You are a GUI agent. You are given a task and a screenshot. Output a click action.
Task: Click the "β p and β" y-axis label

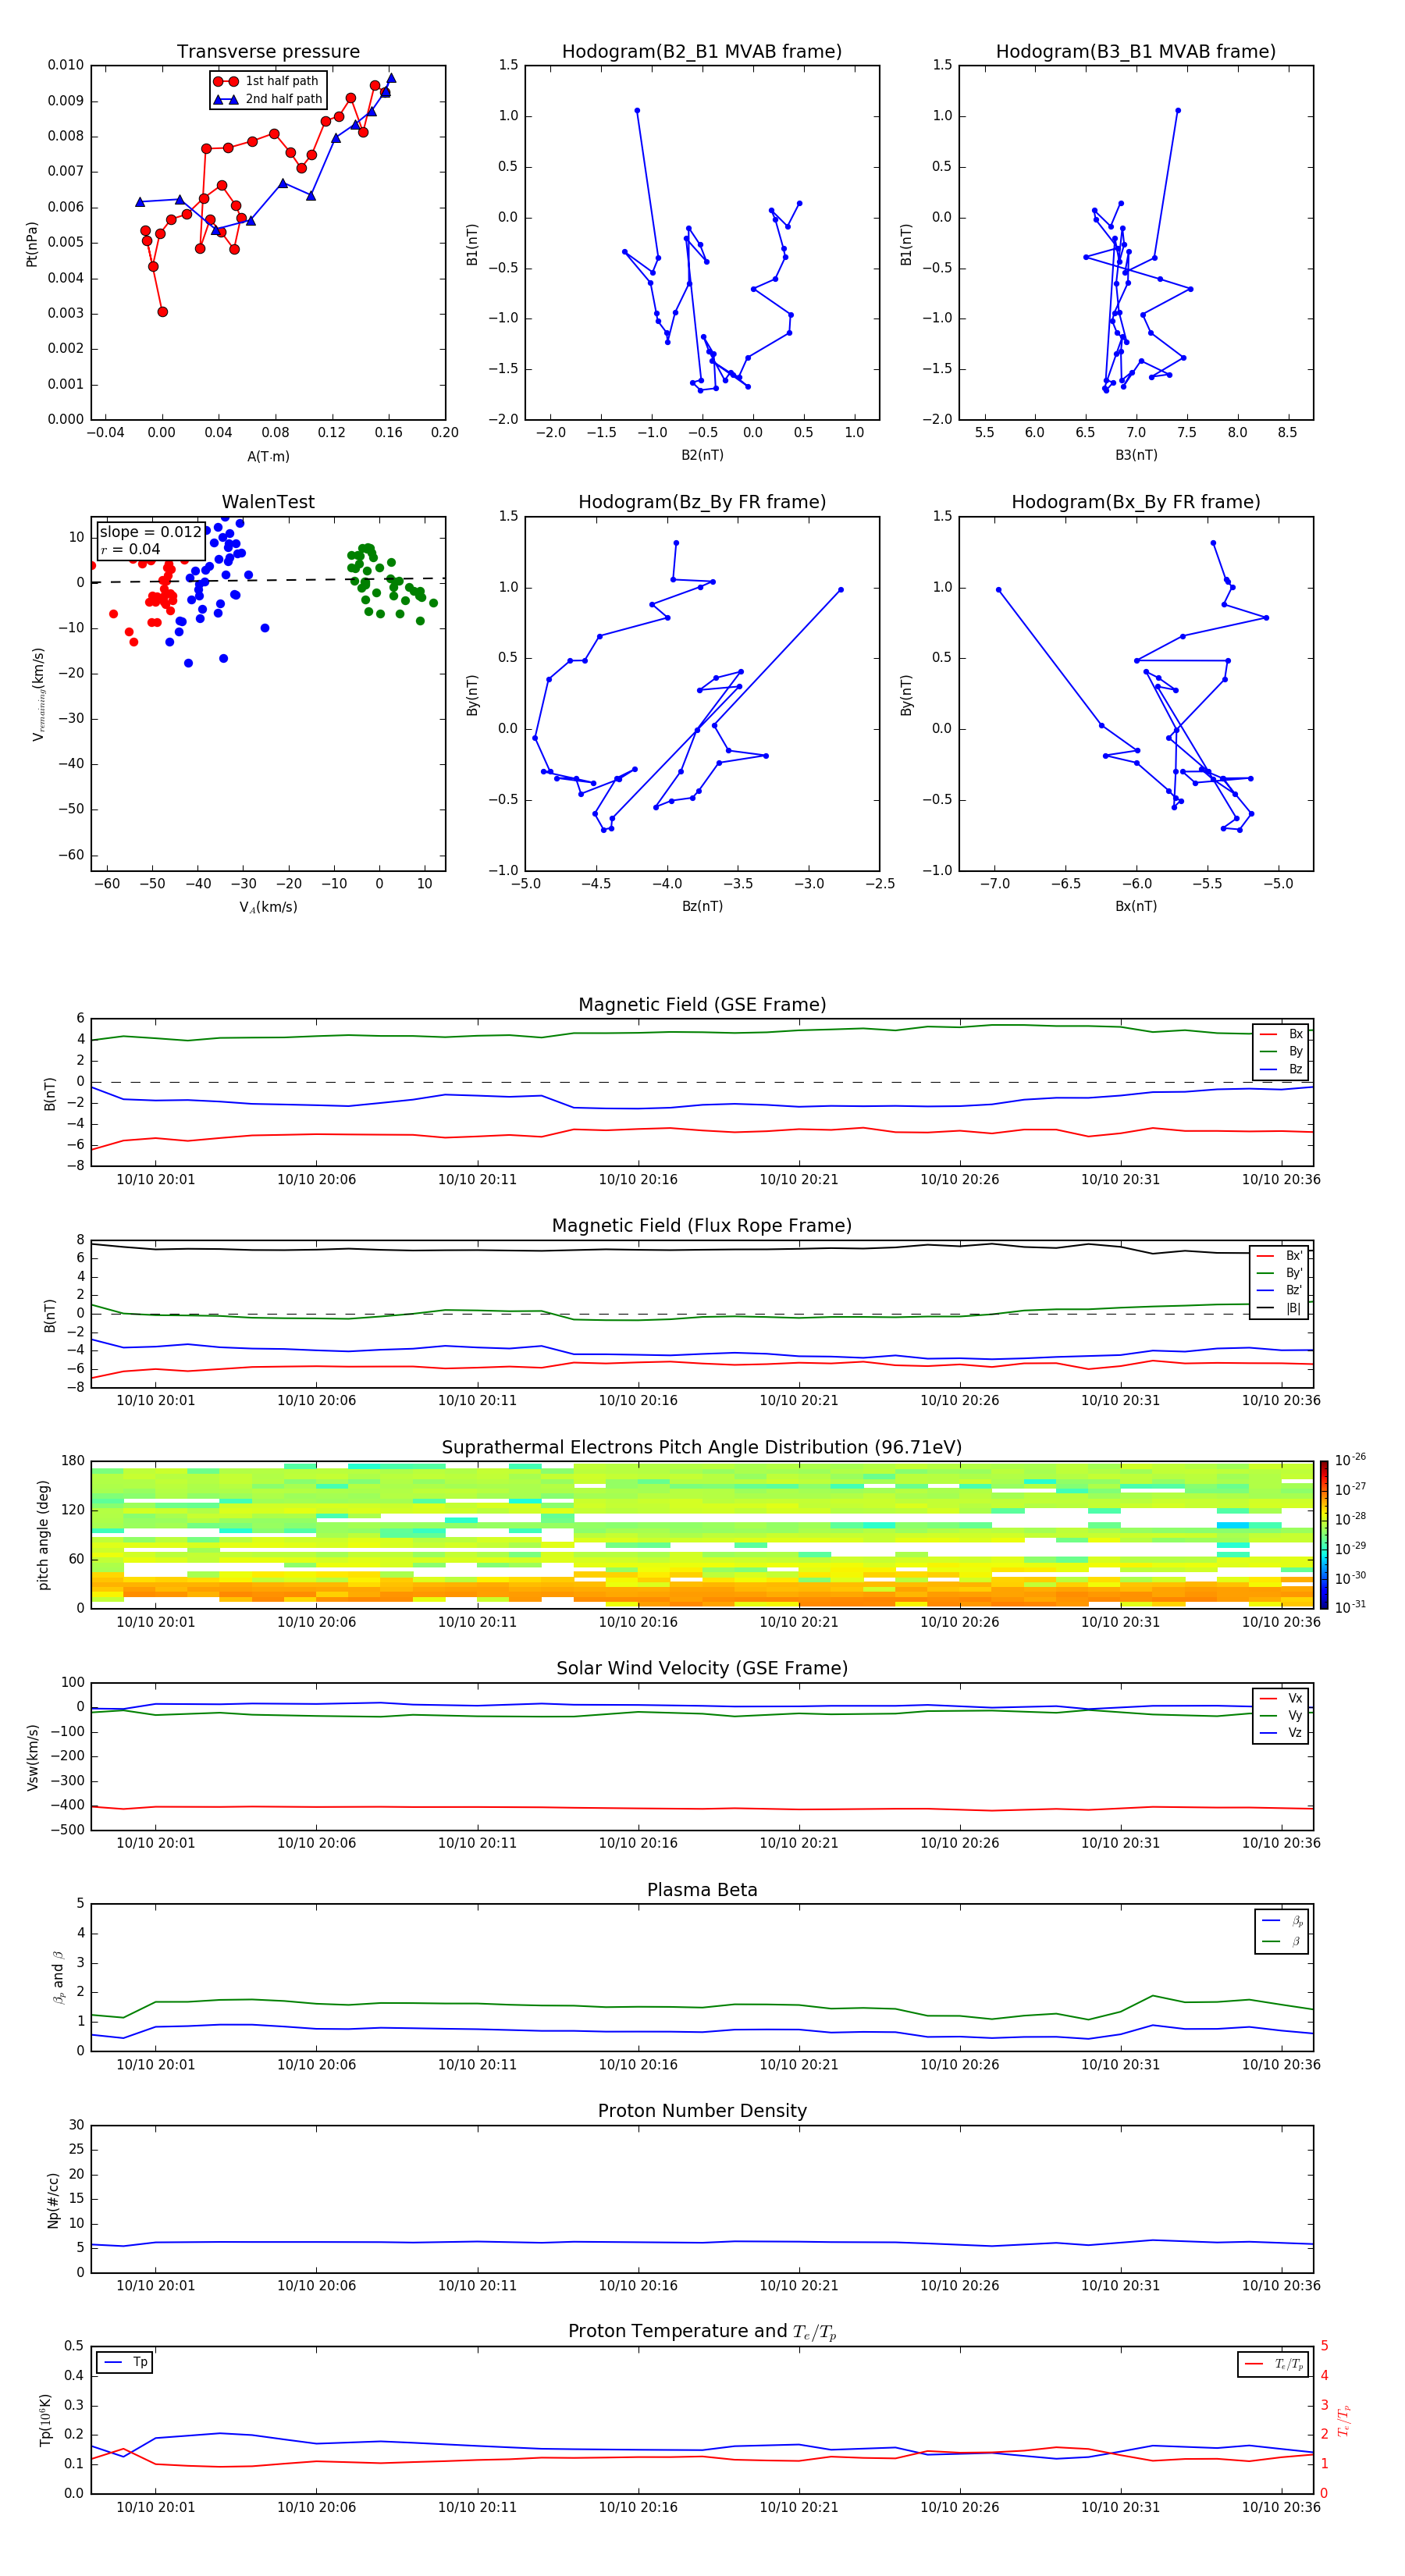pos(58,1977)
